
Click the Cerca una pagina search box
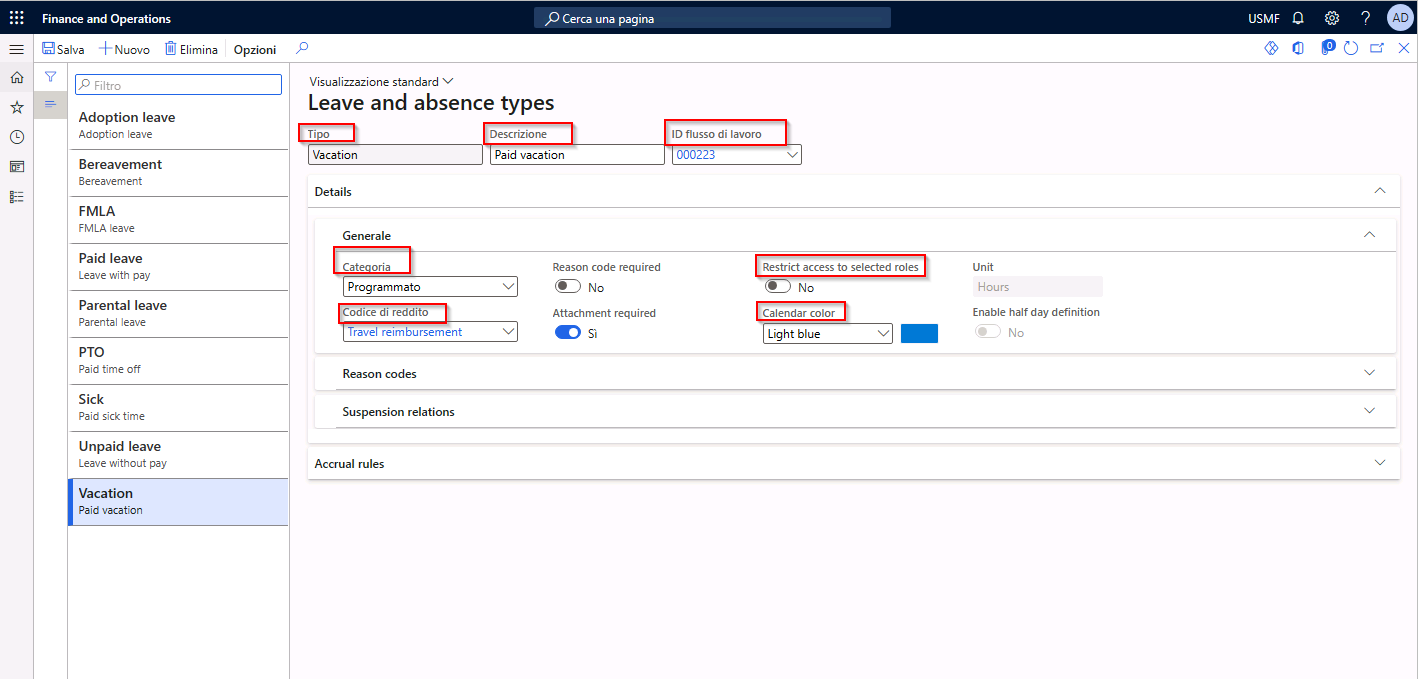click(712, 18)
